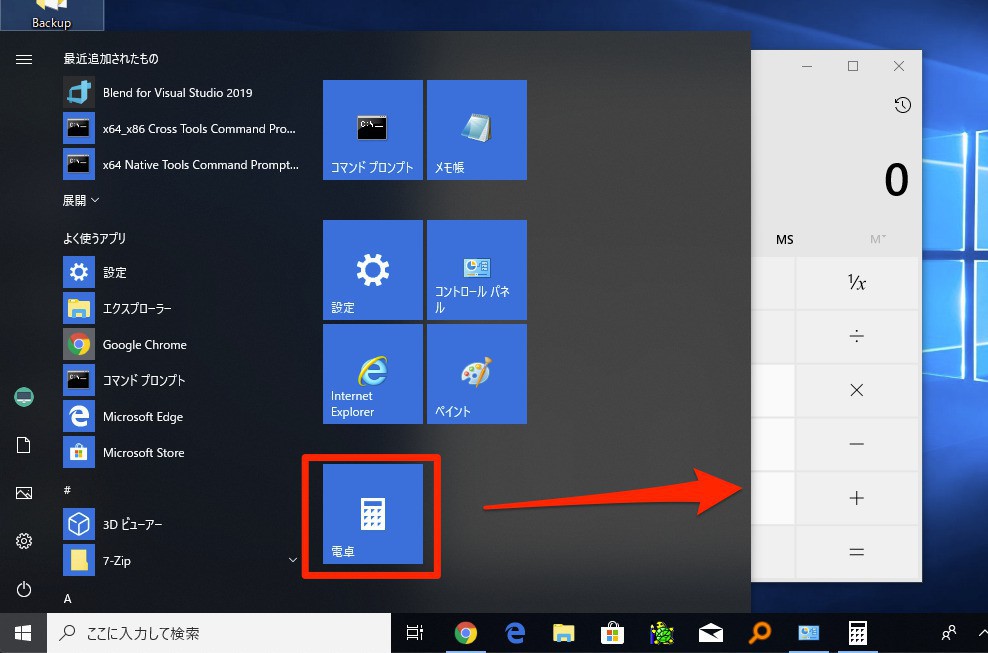Viewport: 988px width, 653px height.
Task: Expand the 7-Zip folder chevron
Action: point(293,560)
